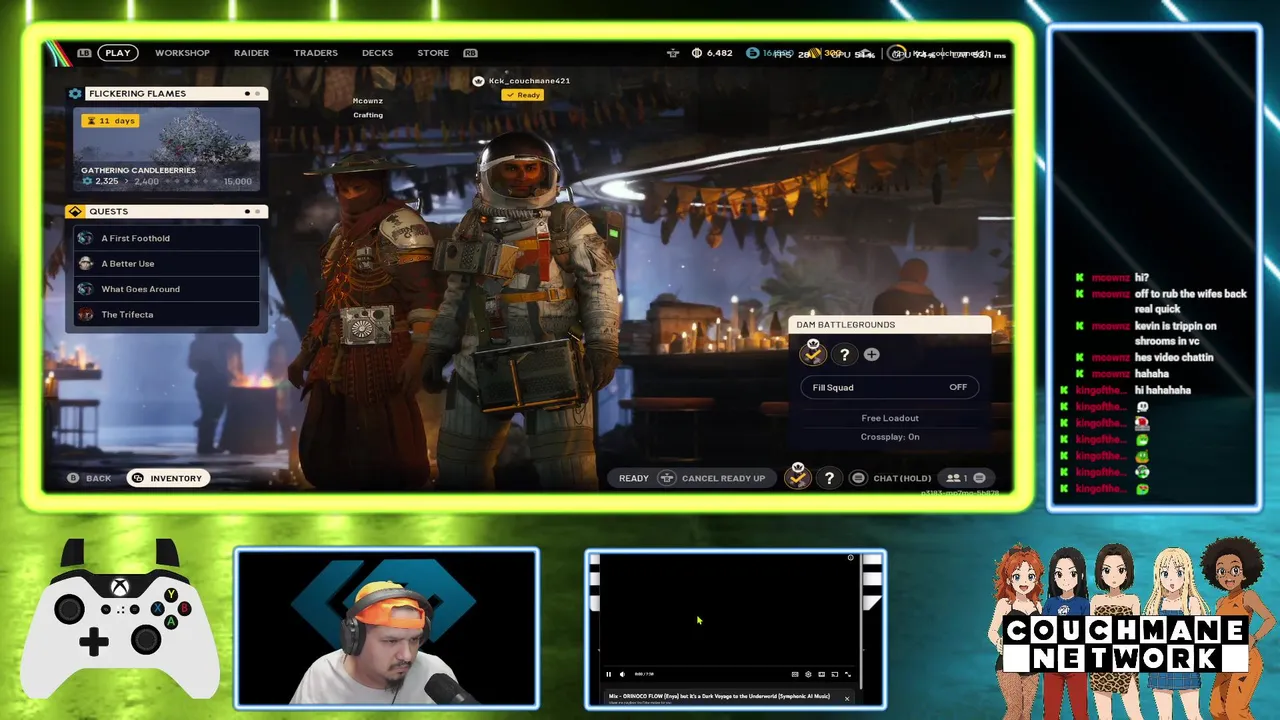
Task: Open the QUESTS panel header
Action: 167,211
